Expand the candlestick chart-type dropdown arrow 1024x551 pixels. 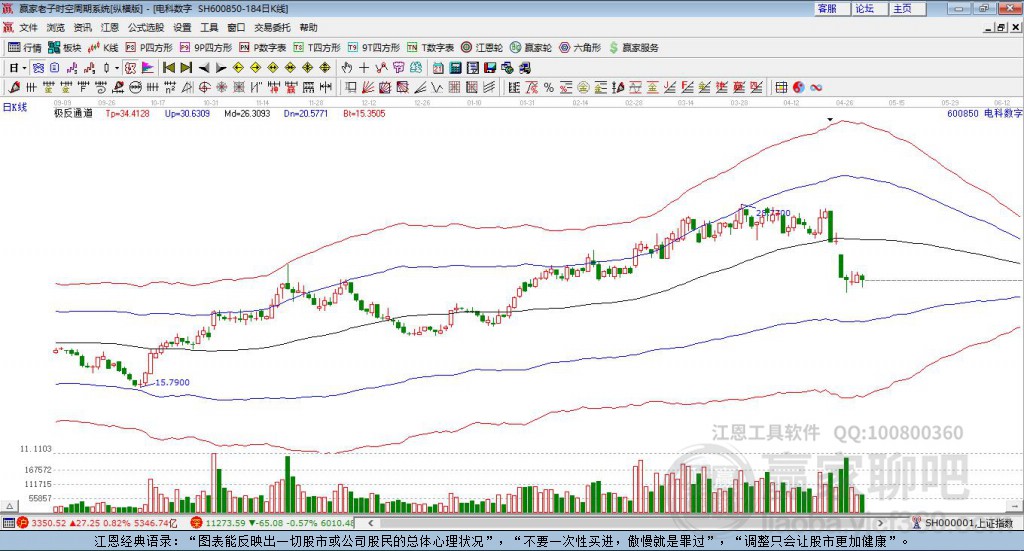pyautogui.click(x=117, y=68)
